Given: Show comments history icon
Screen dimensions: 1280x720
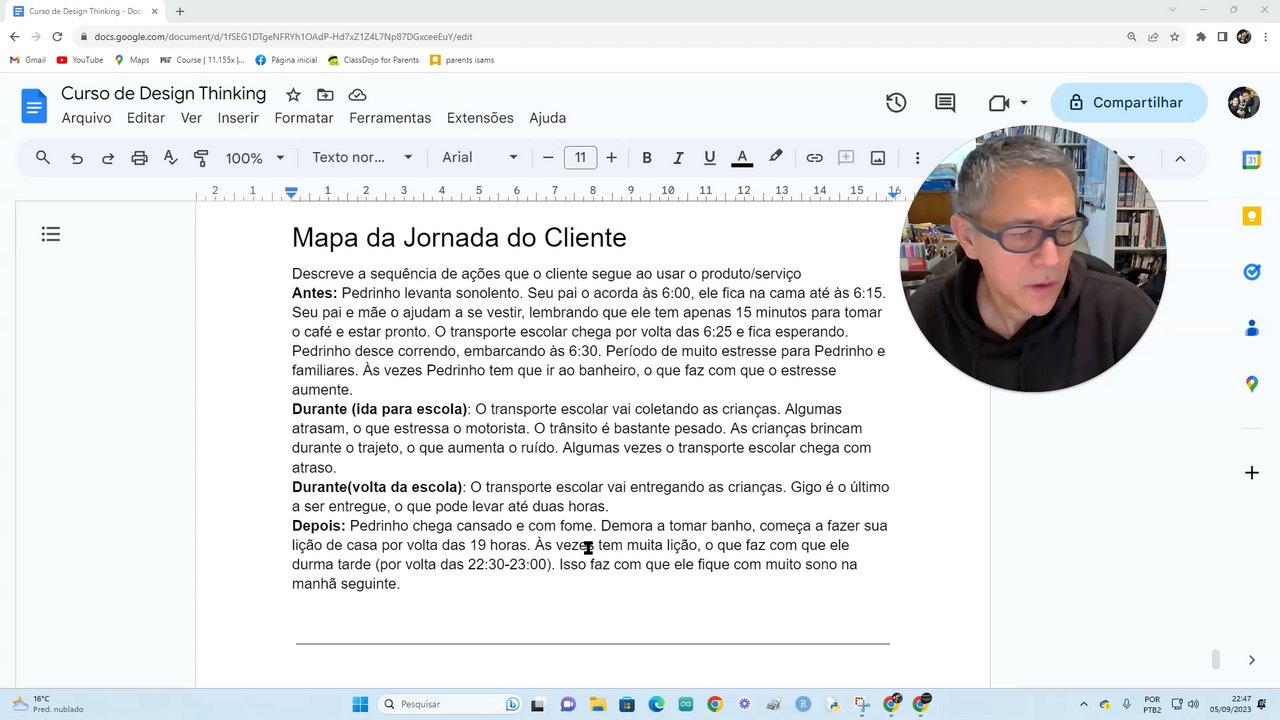Looking at the screenshot, I should (x=945, y=103).
